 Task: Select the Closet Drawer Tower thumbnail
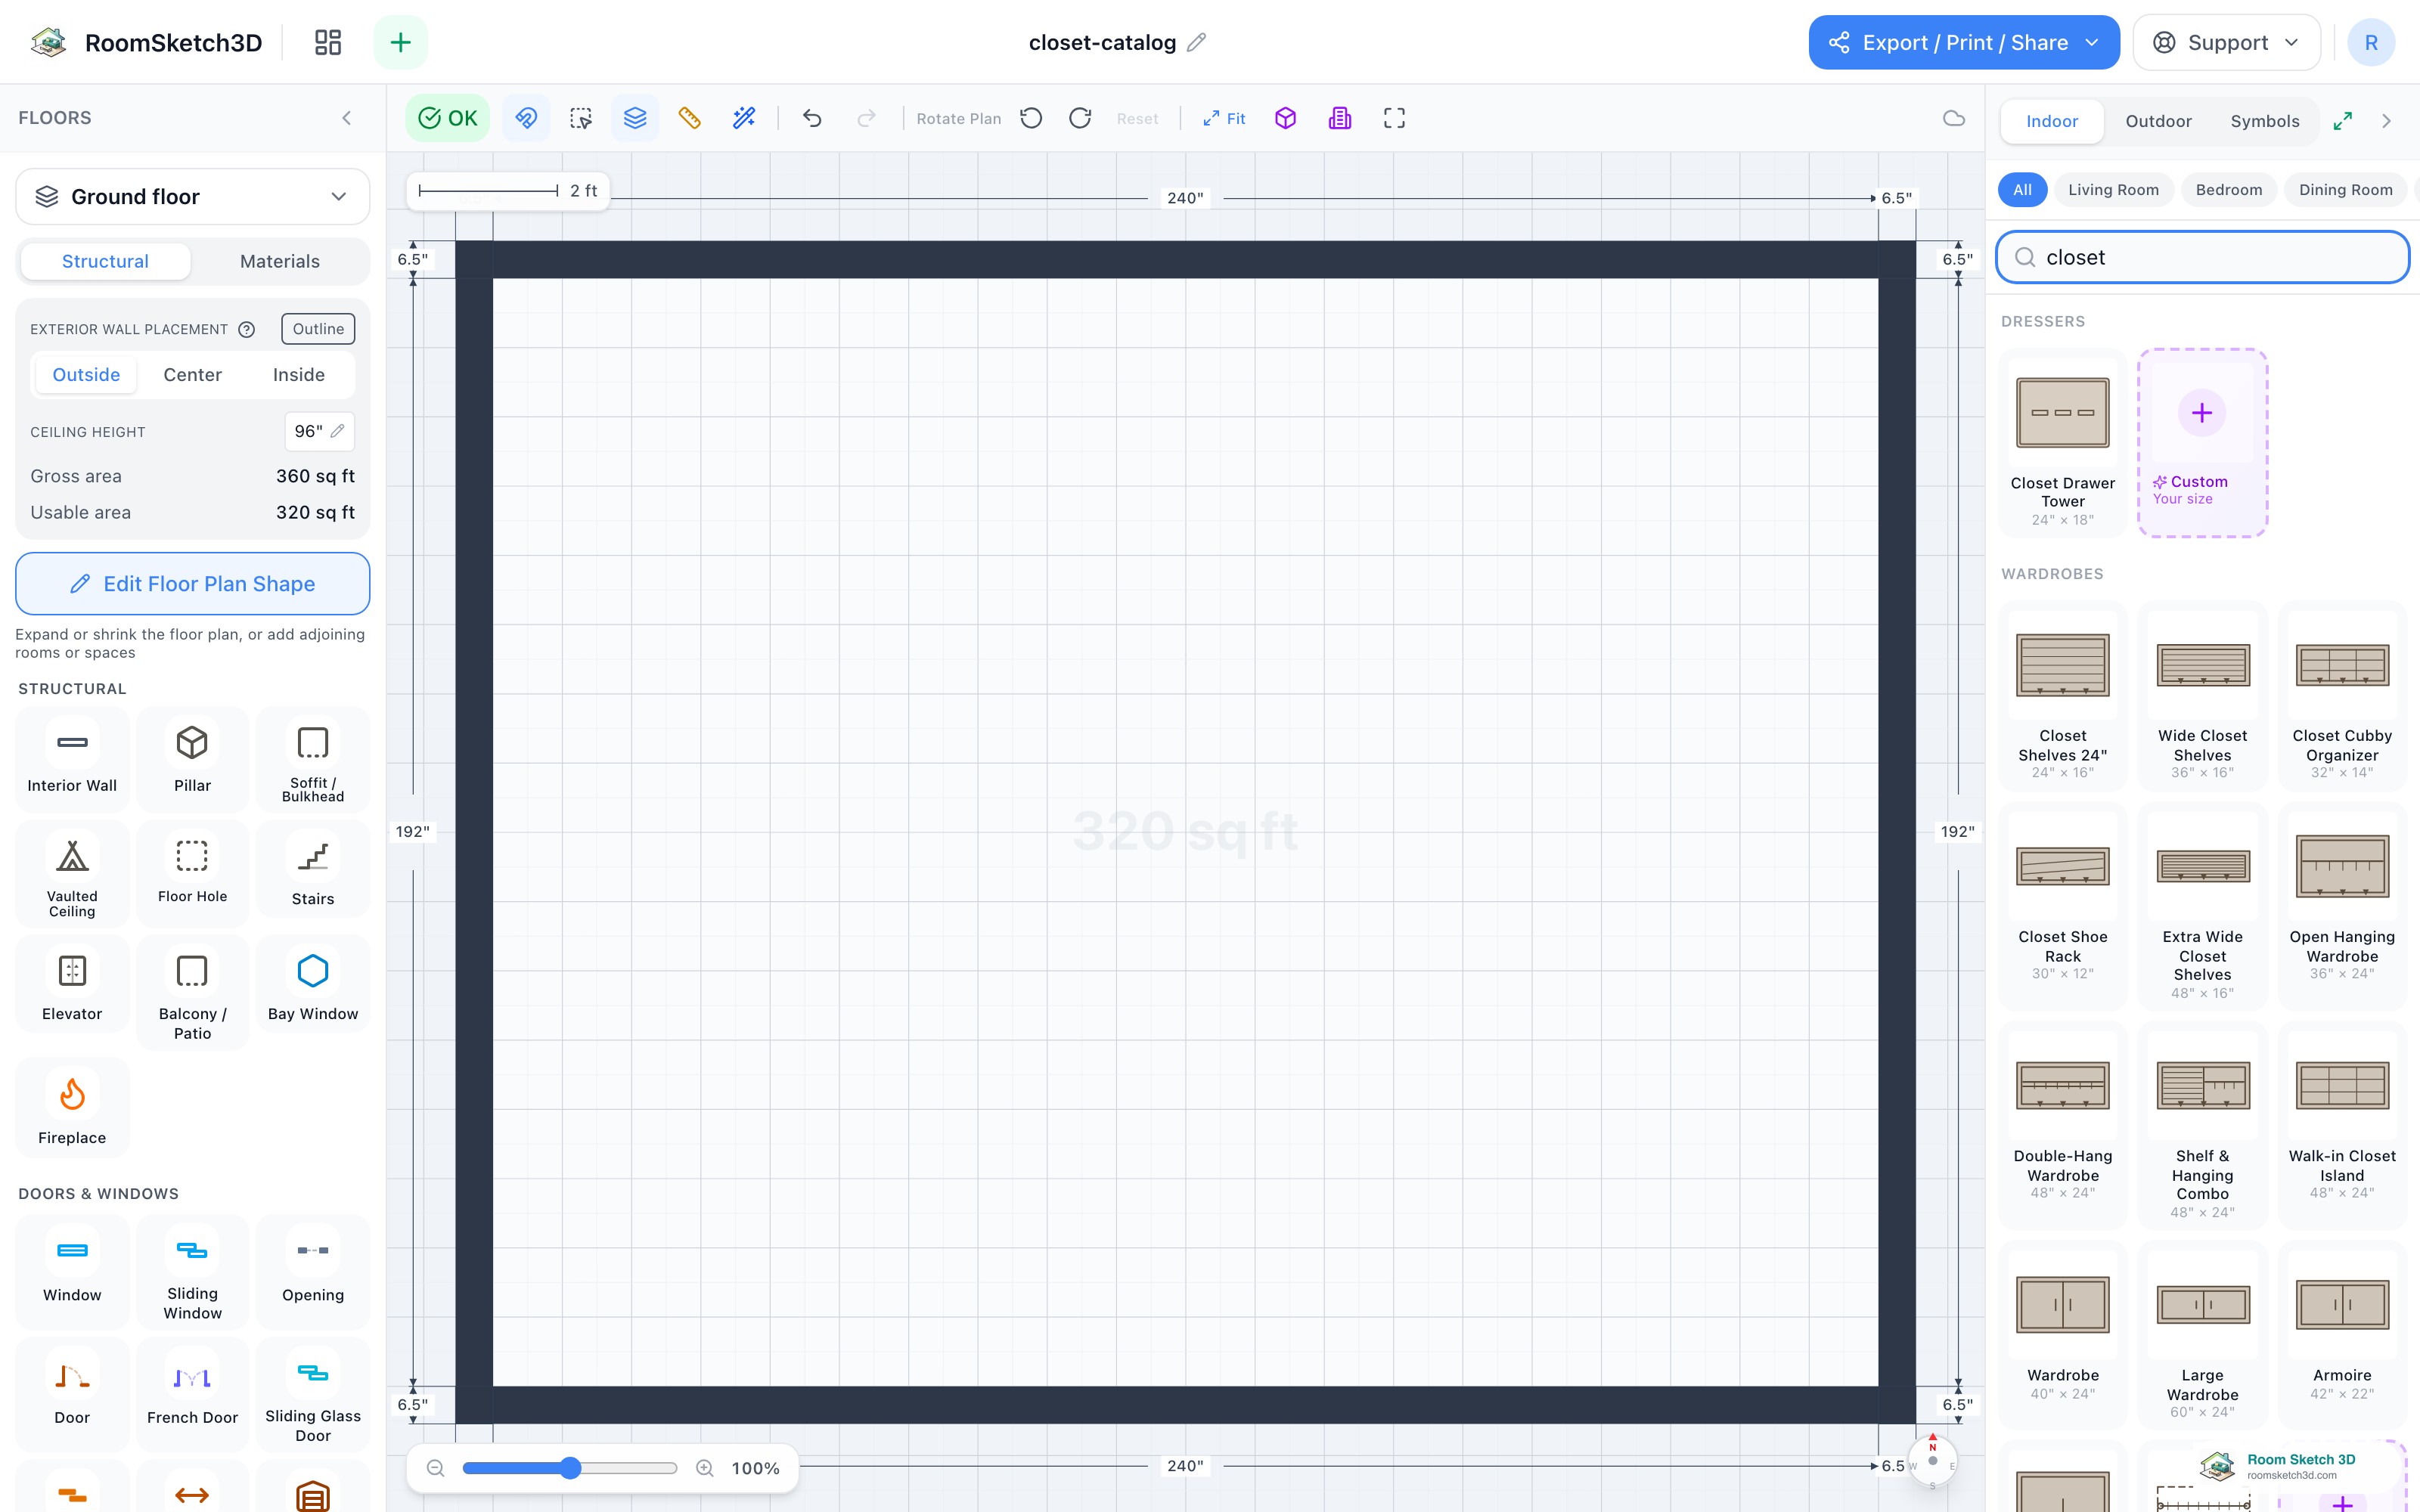pos(2063,412)
